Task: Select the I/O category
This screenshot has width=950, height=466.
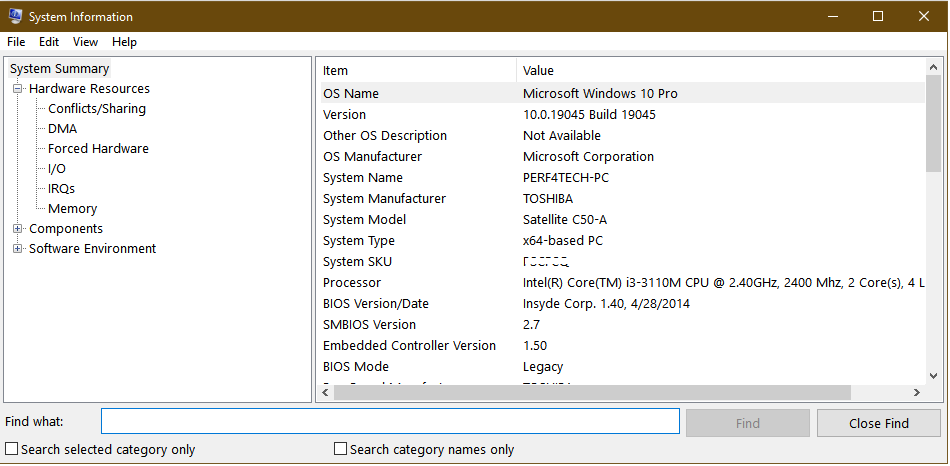Action: (x=57, y=168)
